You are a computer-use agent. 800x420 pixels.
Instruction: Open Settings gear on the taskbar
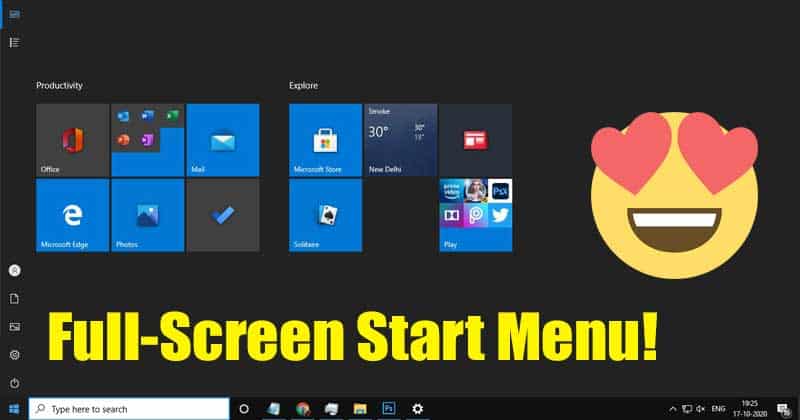417,409
